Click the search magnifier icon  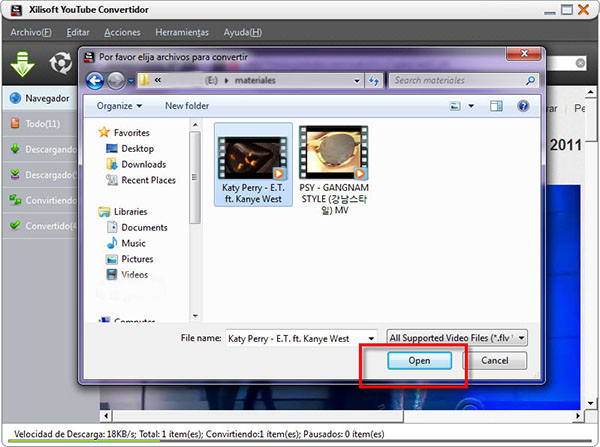click(530, 80)
